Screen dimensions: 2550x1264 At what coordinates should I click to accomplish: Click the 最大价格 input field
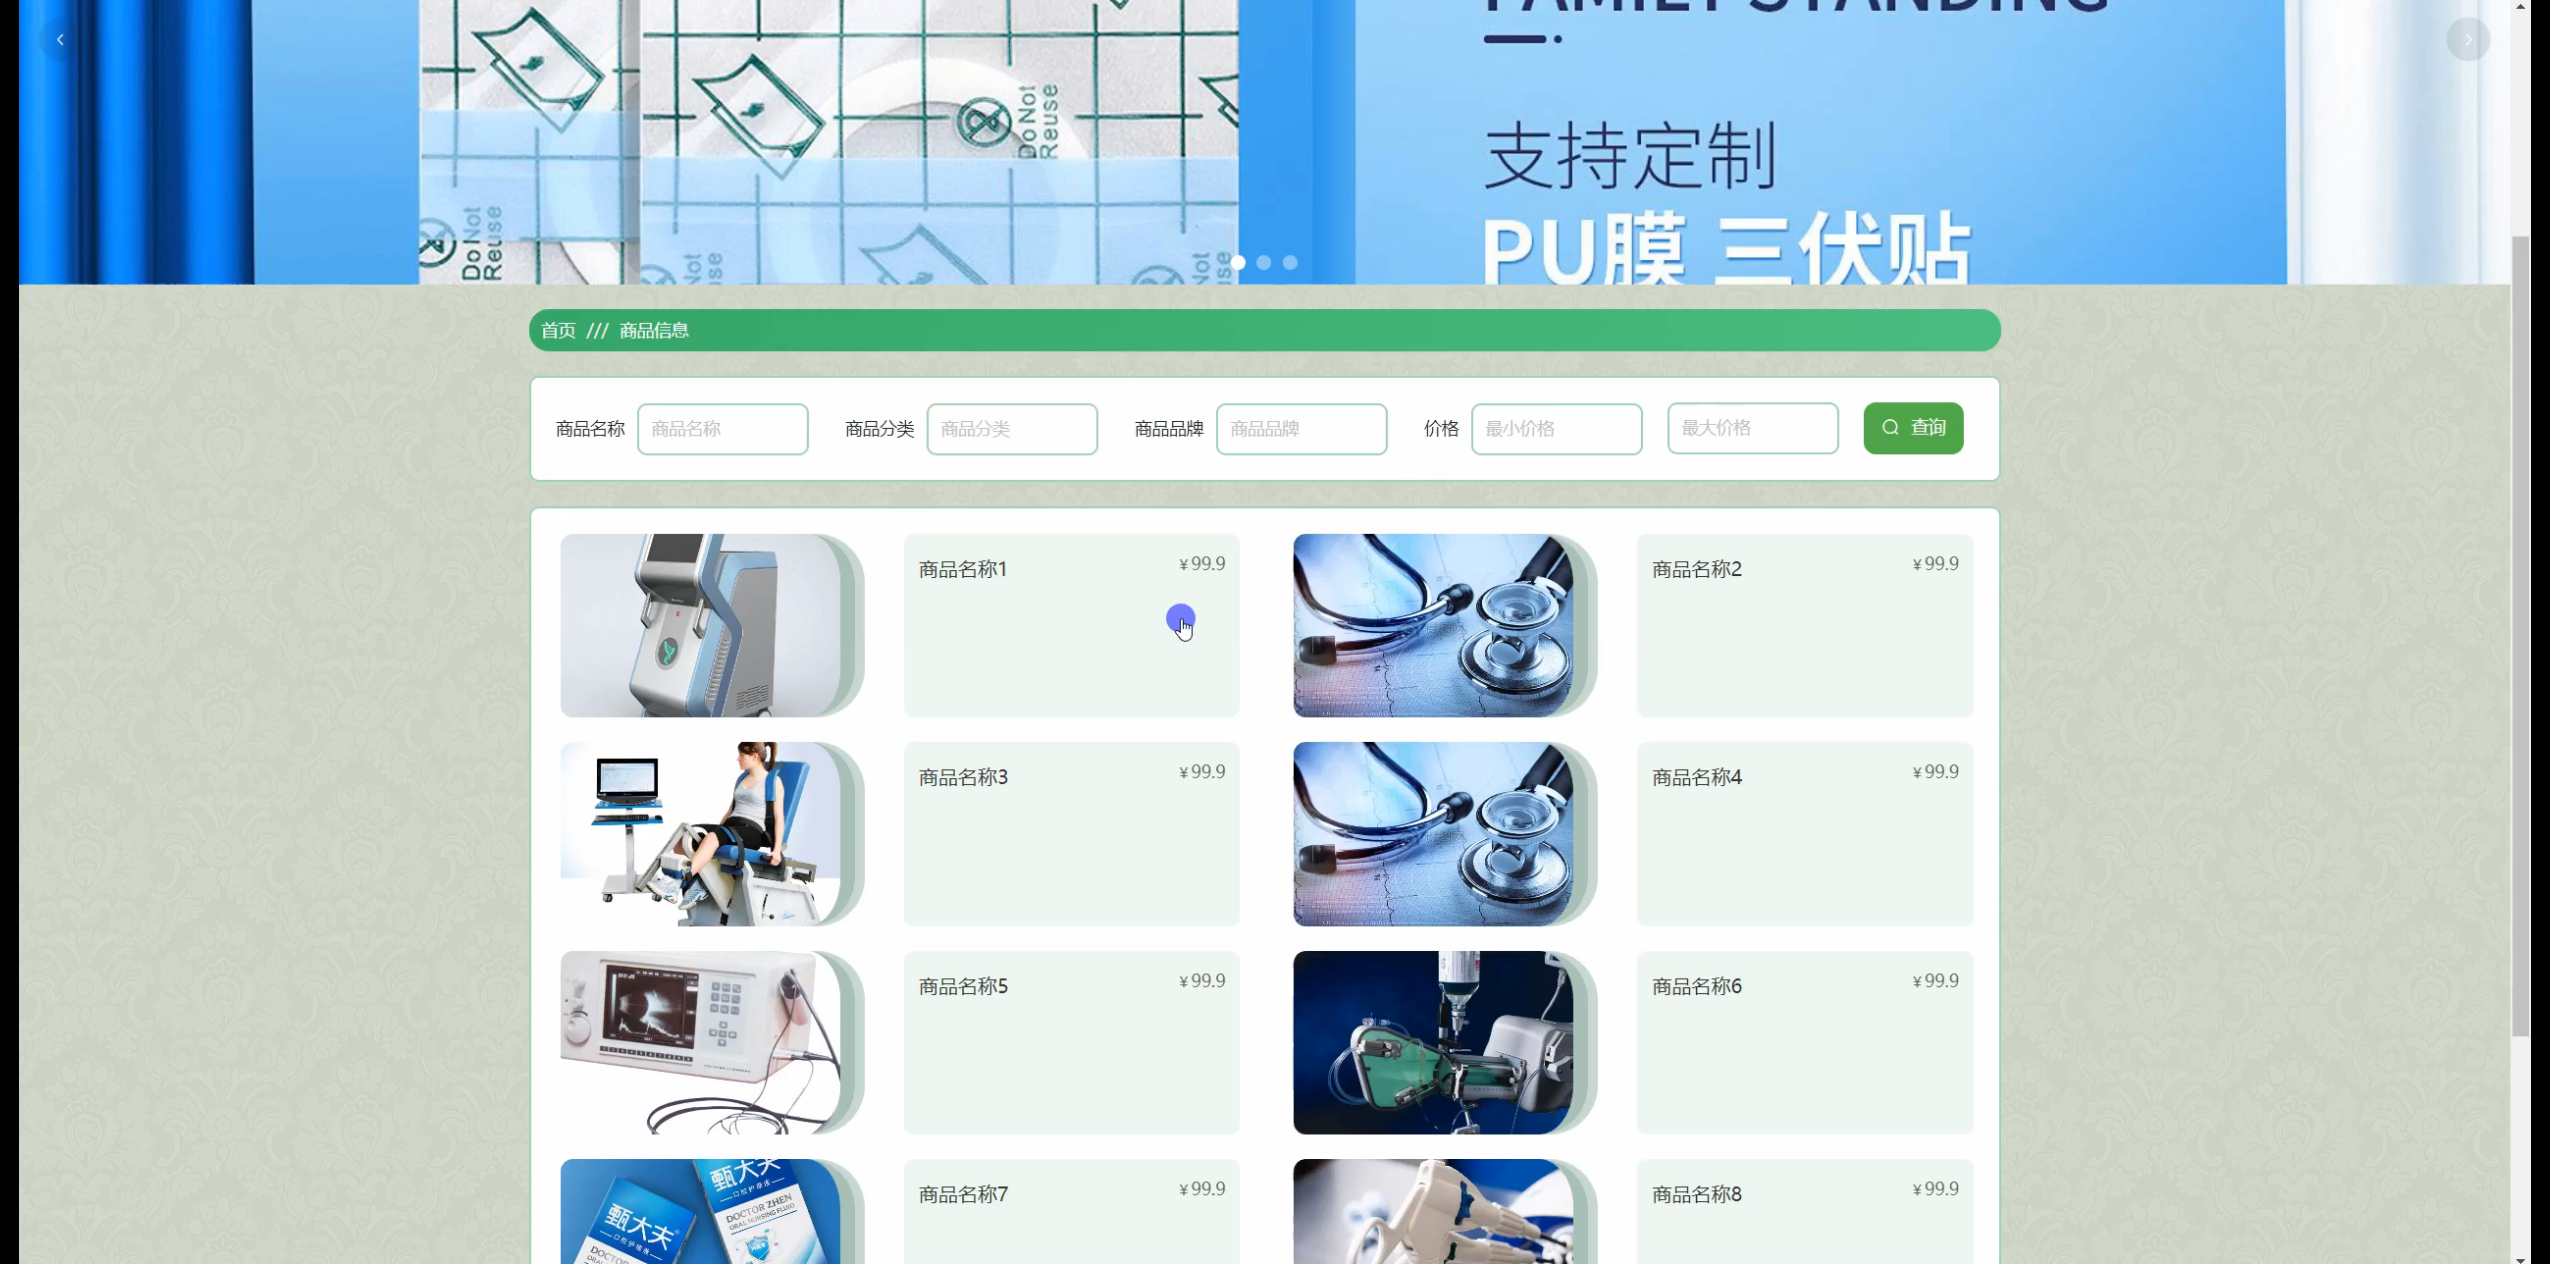click(x=1751, y=428)
